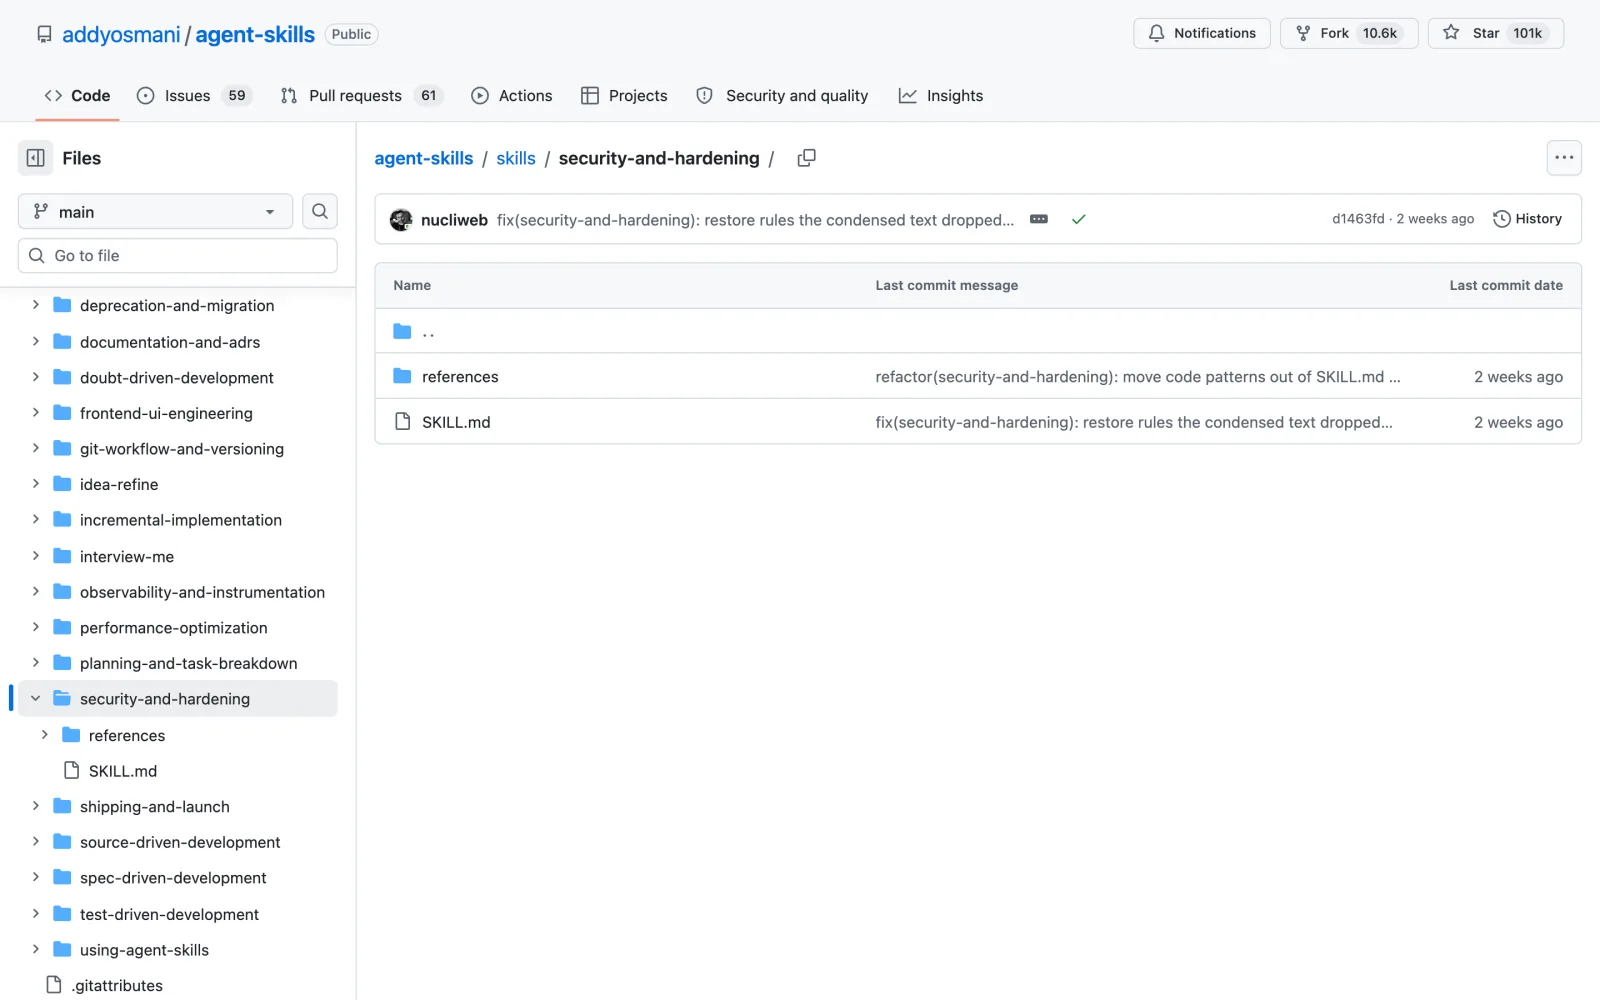Expand the references subfolder chevron in tree
The image size is (1600, 1000).
tap(44, 735)
